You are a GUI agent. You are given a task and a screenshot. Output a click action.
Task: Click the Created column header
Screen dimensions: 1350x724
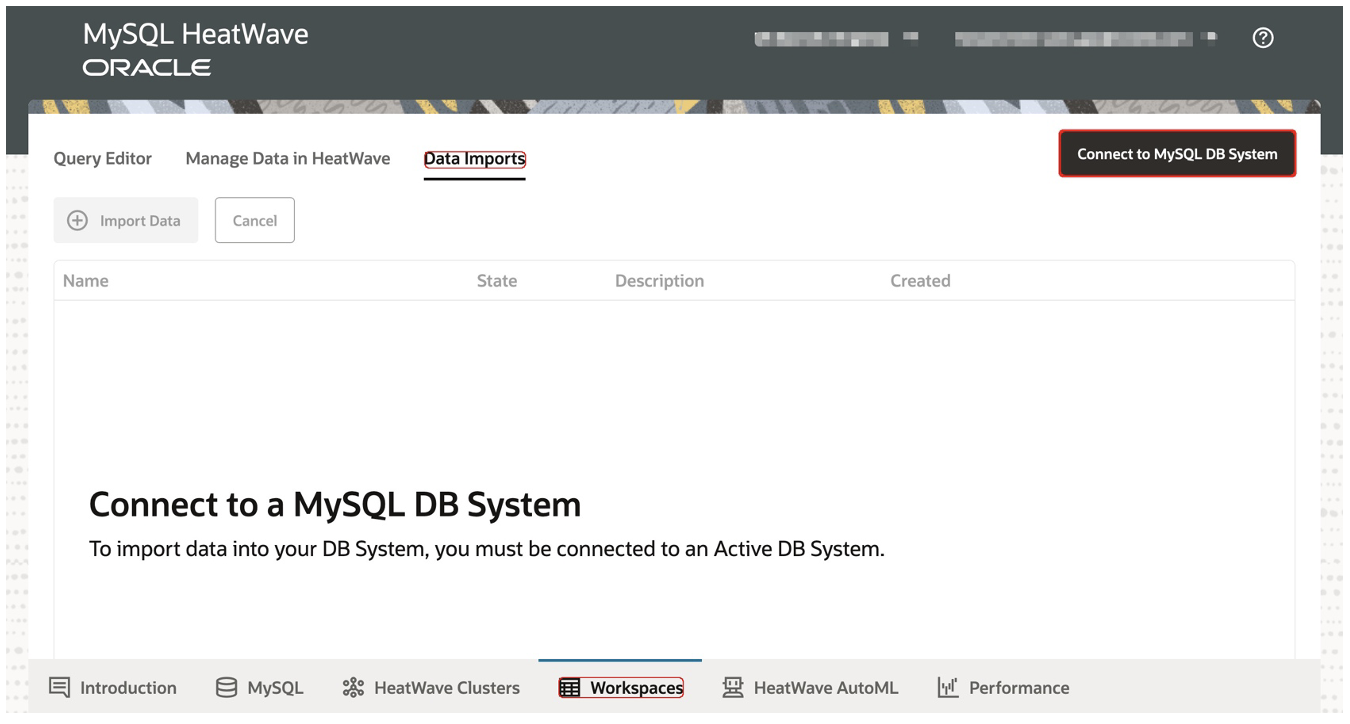919,280
